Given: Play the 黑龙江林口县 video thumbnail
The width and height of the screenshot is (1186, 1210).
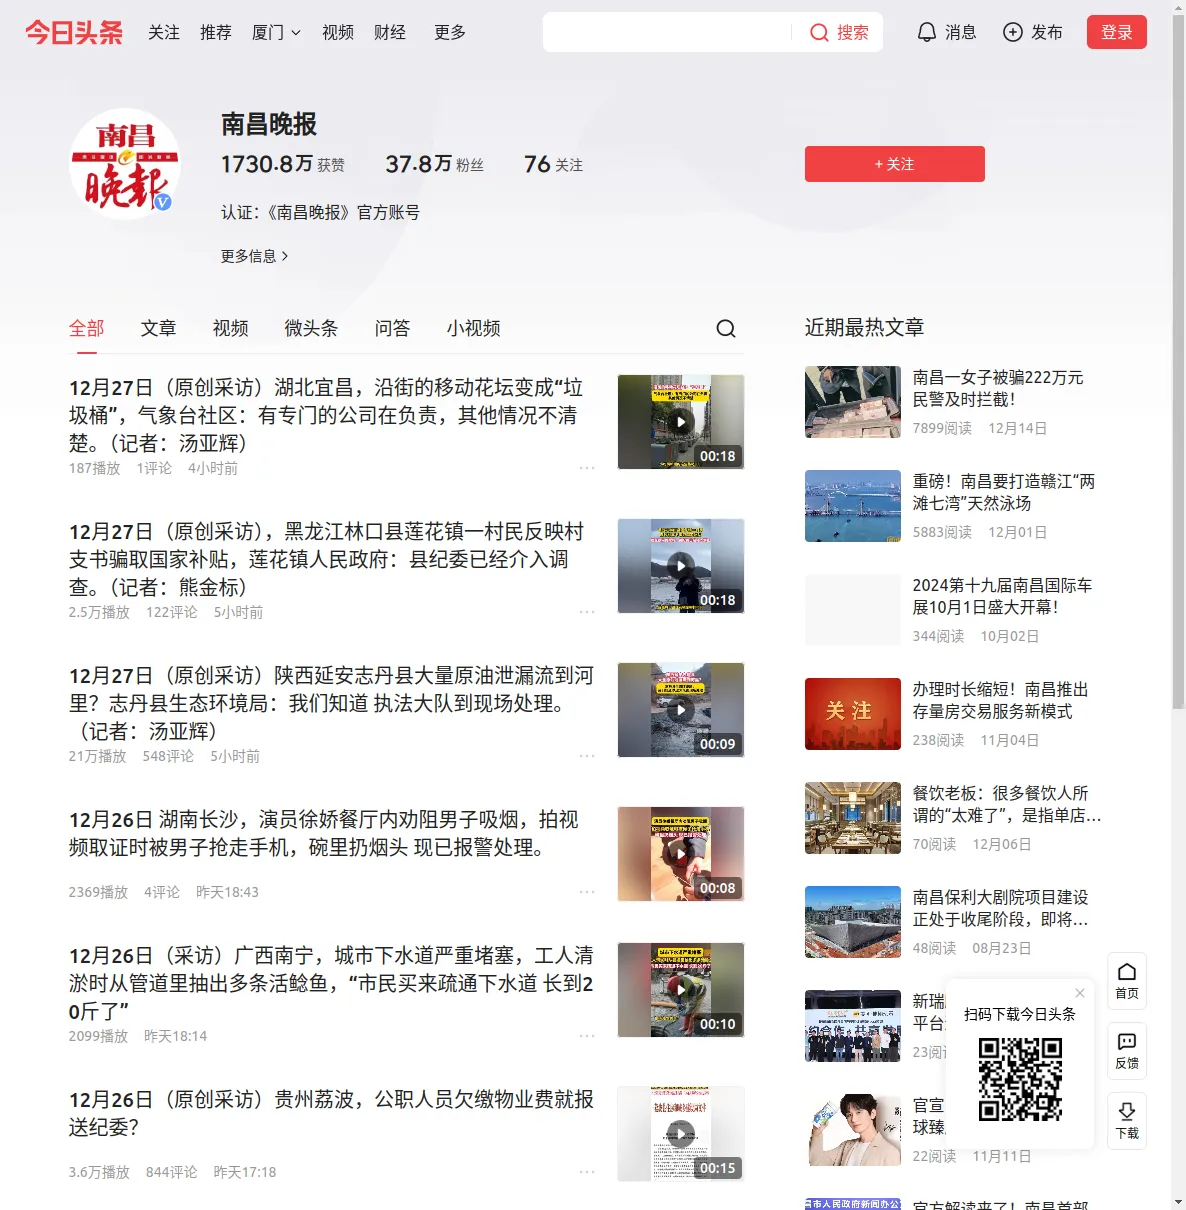Looking at the screenshot, I should pos(681,566).
